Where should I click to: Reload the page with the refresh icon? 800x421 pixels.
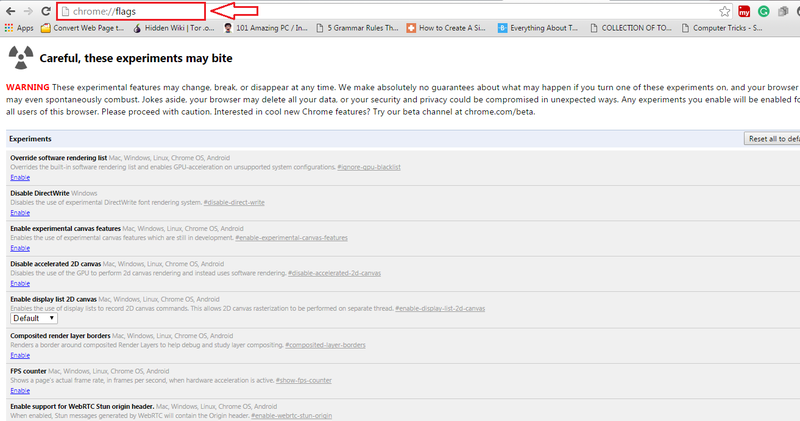tap(46, 11)
